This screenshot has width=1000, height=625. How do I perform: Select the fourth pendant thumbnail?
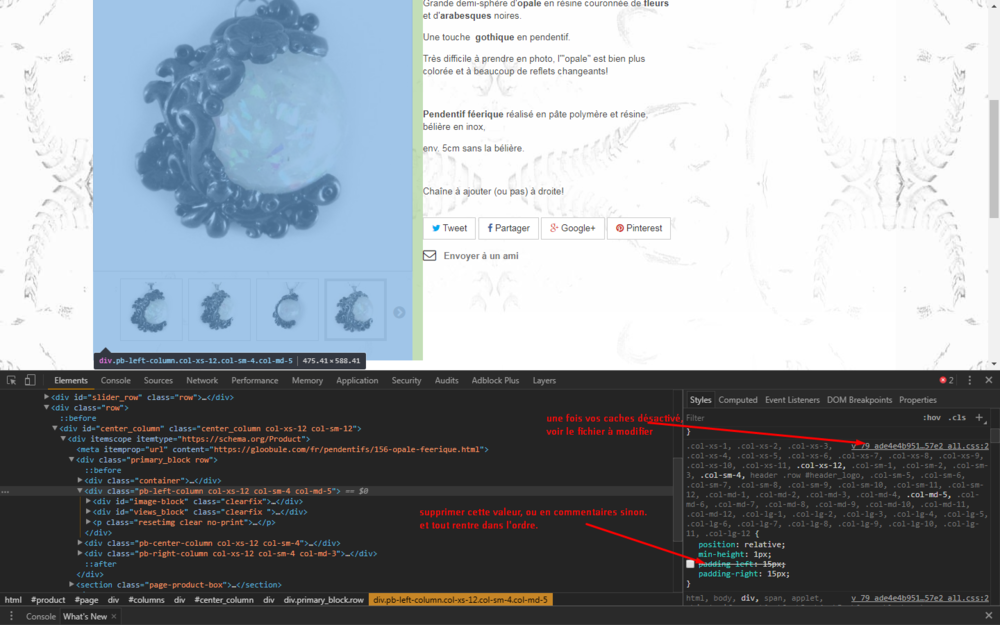tap(356, 310)
